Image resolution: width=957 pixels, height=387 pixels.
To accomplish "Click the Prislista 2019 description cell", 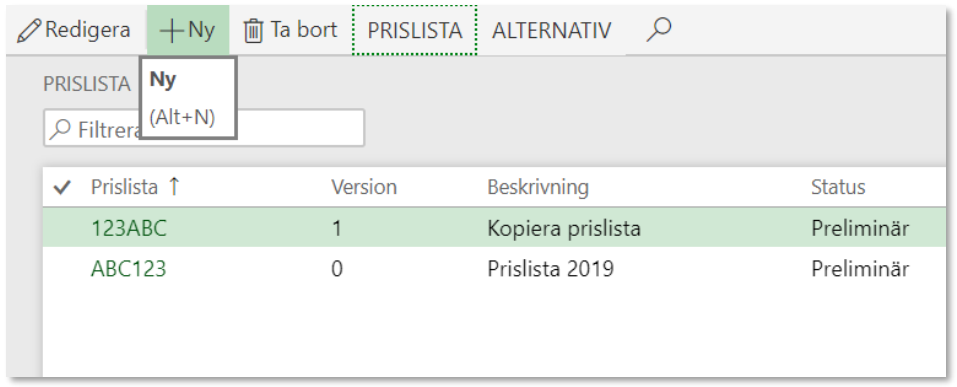I will click(551, 269).
